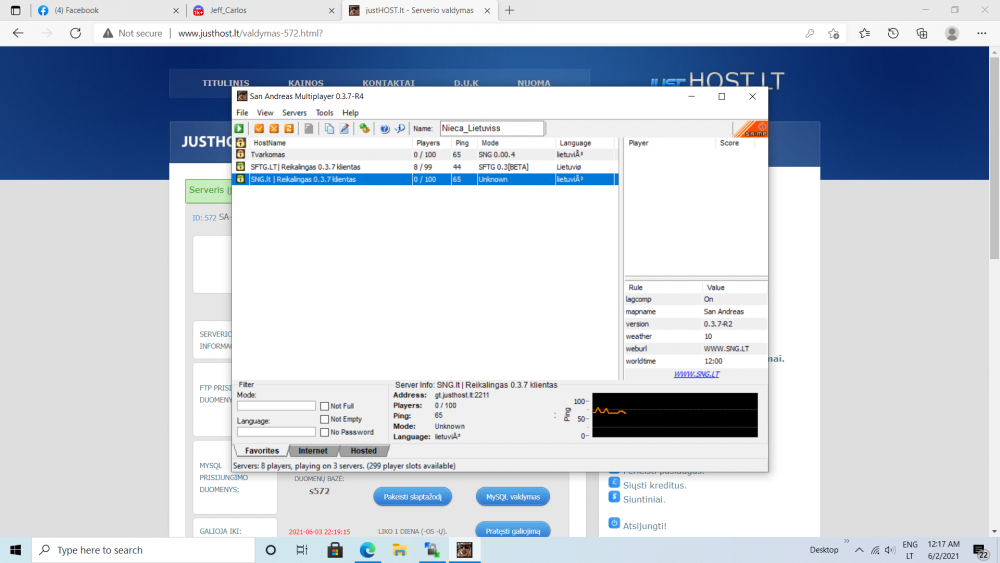This screenshot has width=1000, height=563.
Task: Click the lock icon of SFTG.LT row
Action: coord(240,166)
